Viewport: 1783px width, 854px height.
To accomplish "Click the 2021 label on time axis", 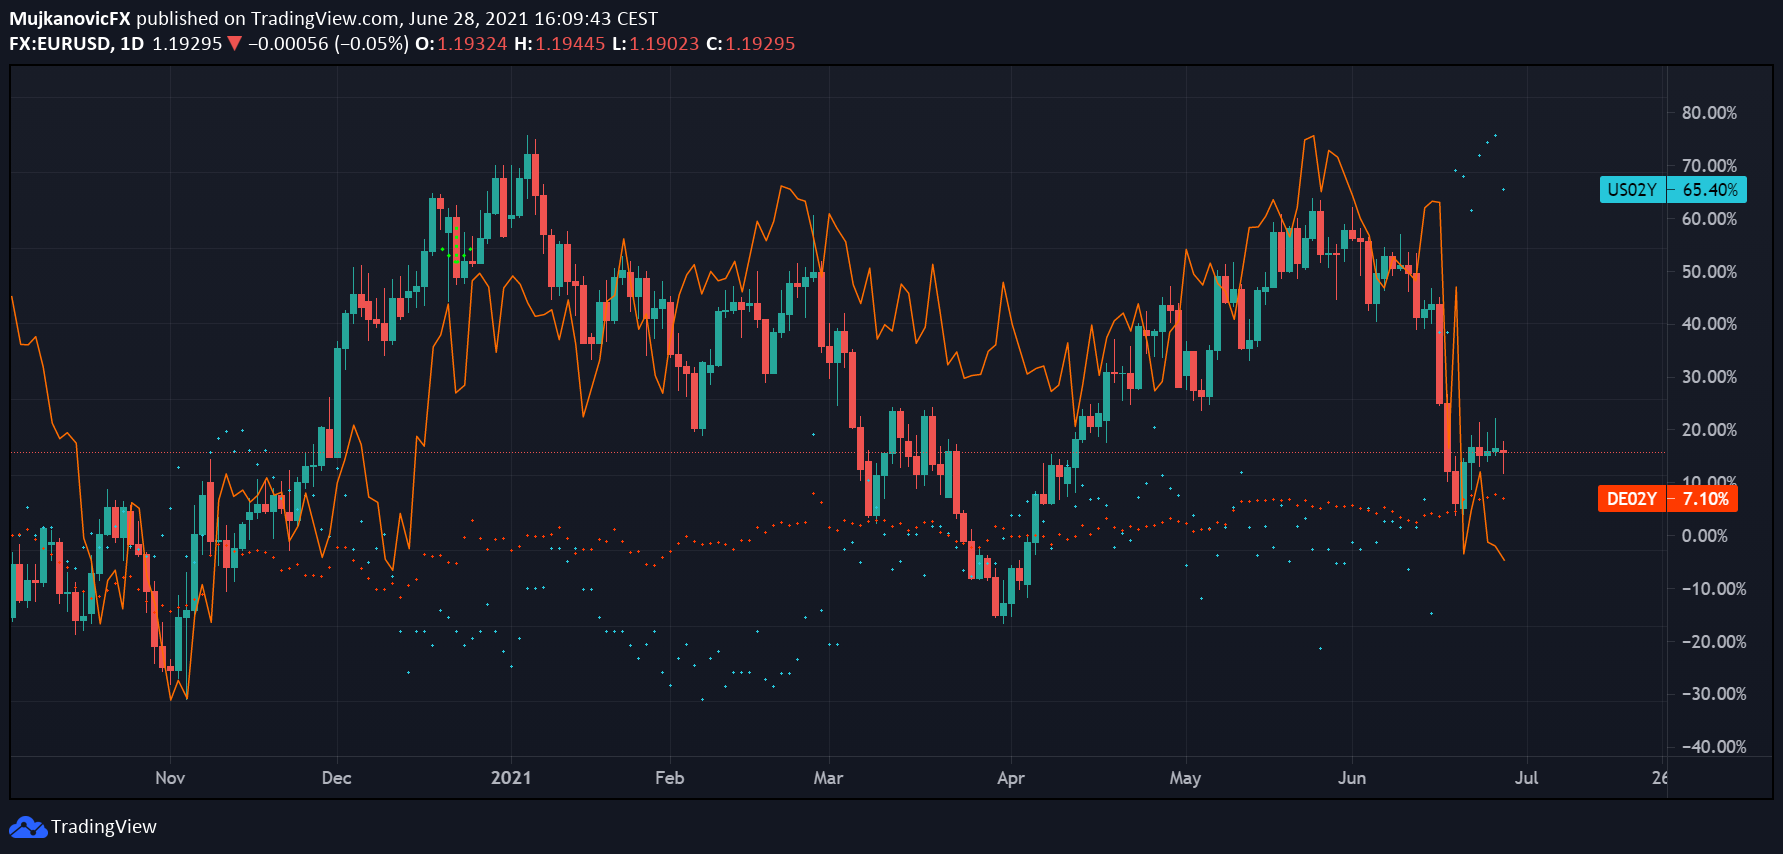I will pos(511,778).
